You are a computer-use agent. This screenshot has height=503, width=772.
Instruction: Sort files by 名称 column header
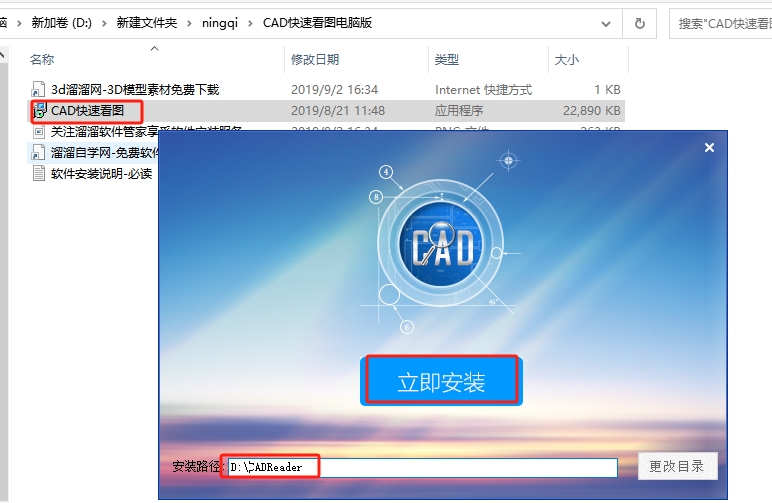pyautogui.click(x=42, y=60)
